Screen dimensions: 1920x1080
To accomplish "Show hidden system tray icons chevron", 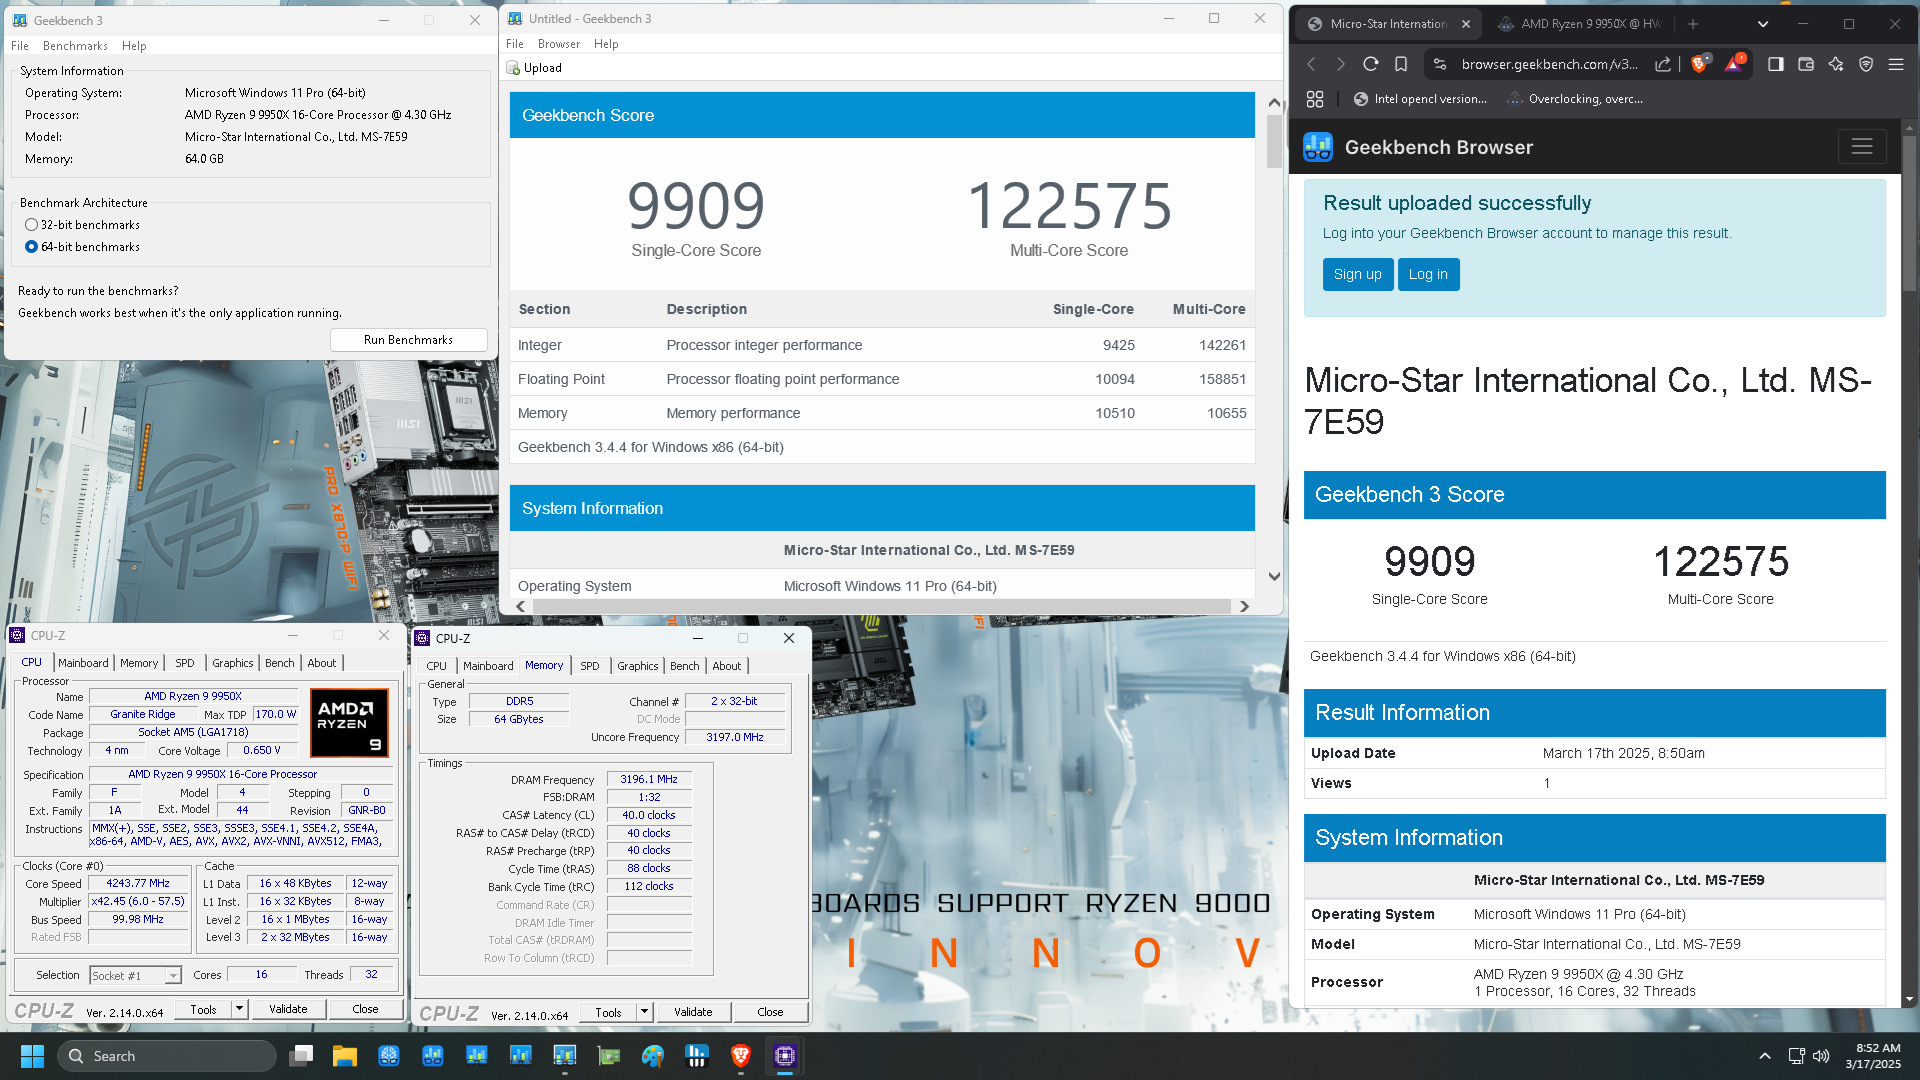I will coord(1765,1056).
